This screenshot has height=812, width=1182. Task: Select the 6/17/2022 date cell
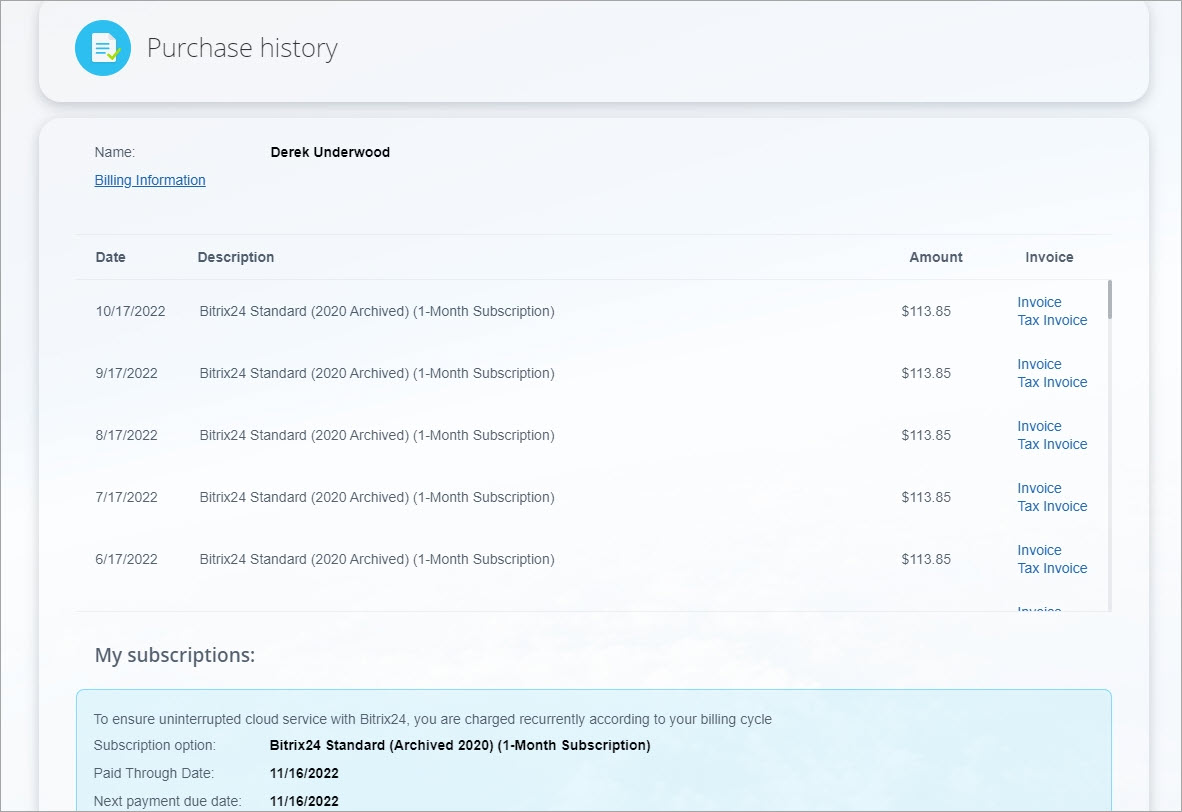[x=127, y=559]
